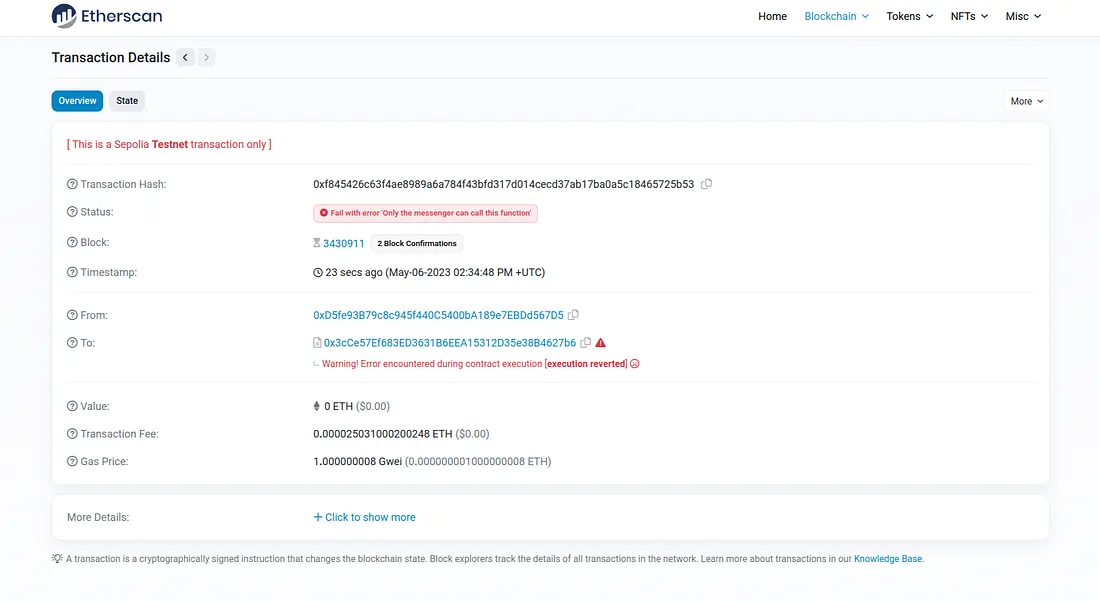Copy the transaction hash
The width and height of the screenshot is (1100, 602).
[x=707, y=184]
